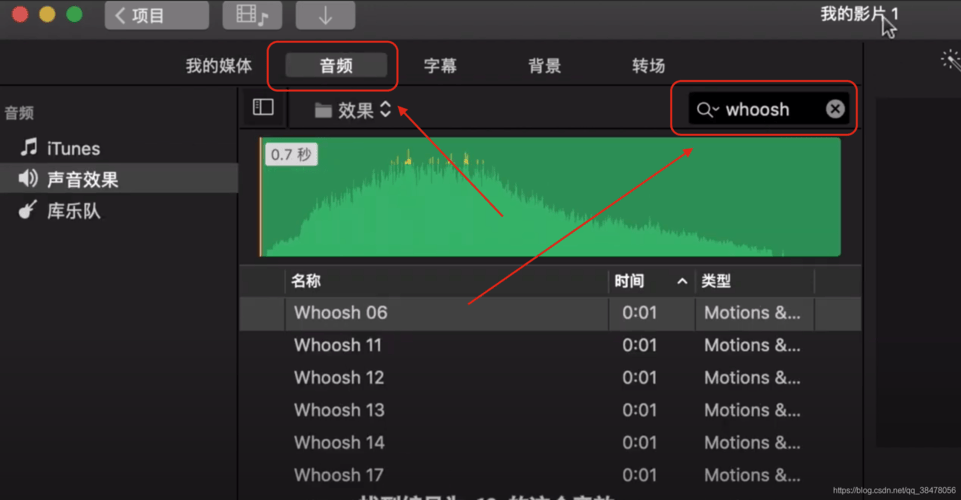This screenshot has height=500, width=961.
Task: Select the Audio (音频) tab
Action: [336, 66]
